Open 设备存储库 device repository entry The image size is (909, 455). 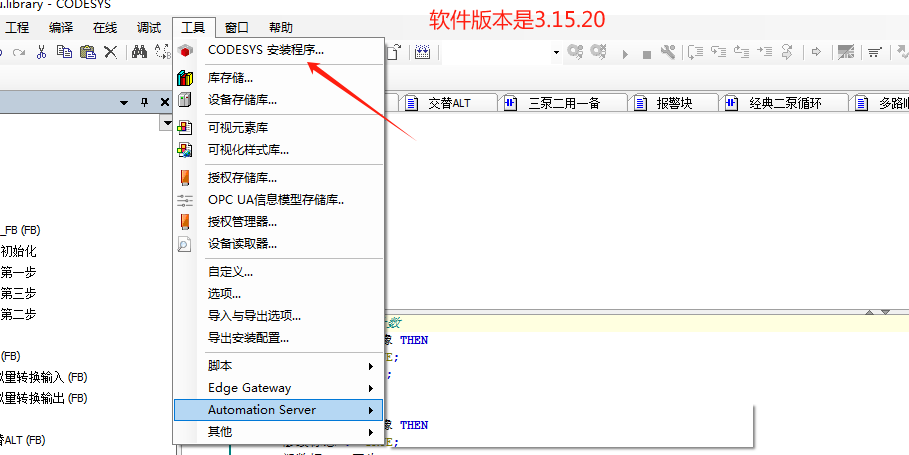pos(279,100)
